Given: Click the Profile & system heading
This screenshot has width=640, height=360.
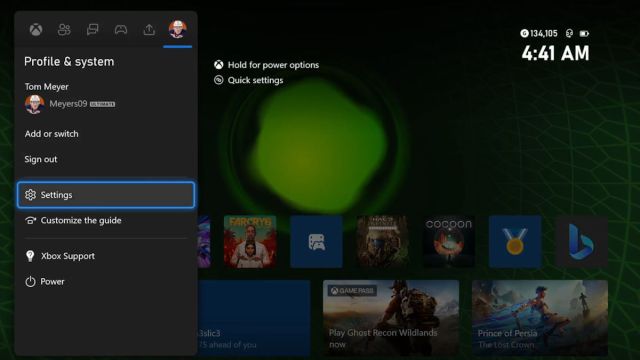Looking at the screenshot, I should pyautogui.click(x=69, y=62).
